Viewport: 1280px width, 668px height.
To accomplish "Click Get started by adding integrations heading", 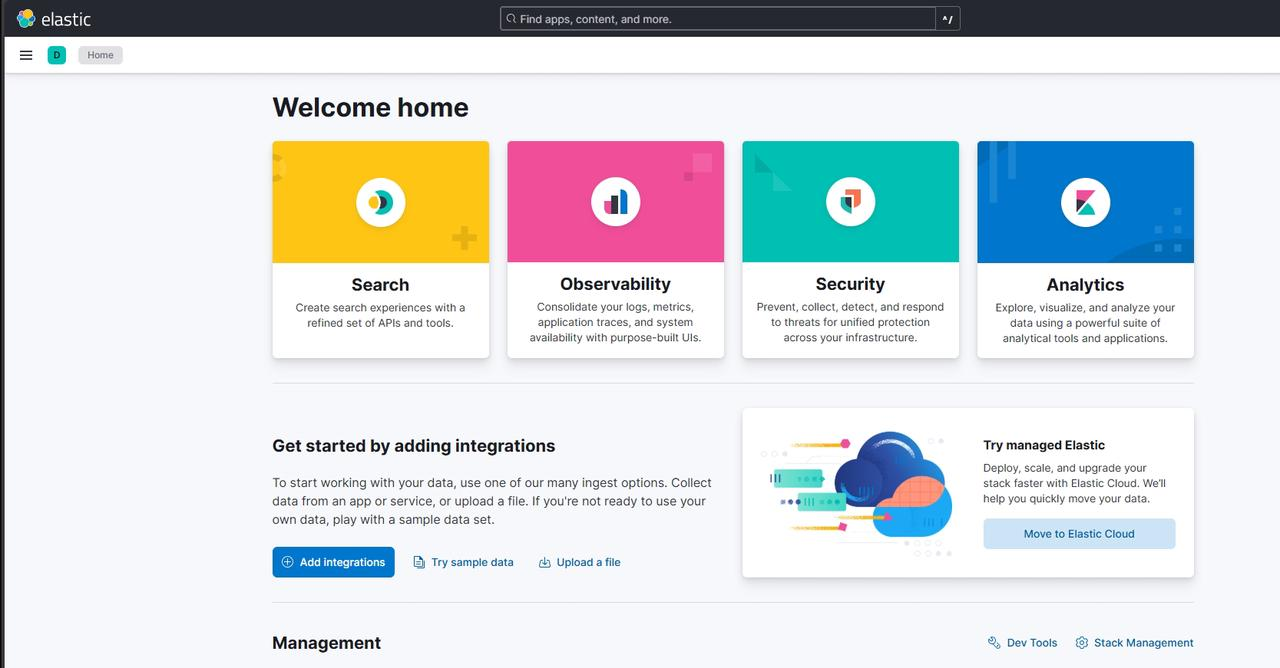I will [413, 446].
